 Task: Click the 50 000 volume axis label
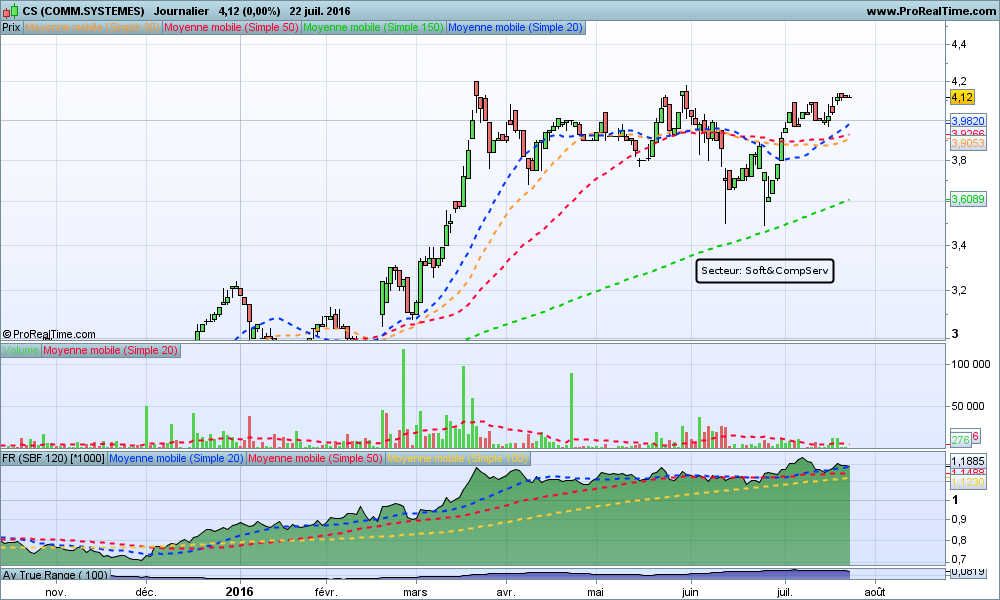967,406
